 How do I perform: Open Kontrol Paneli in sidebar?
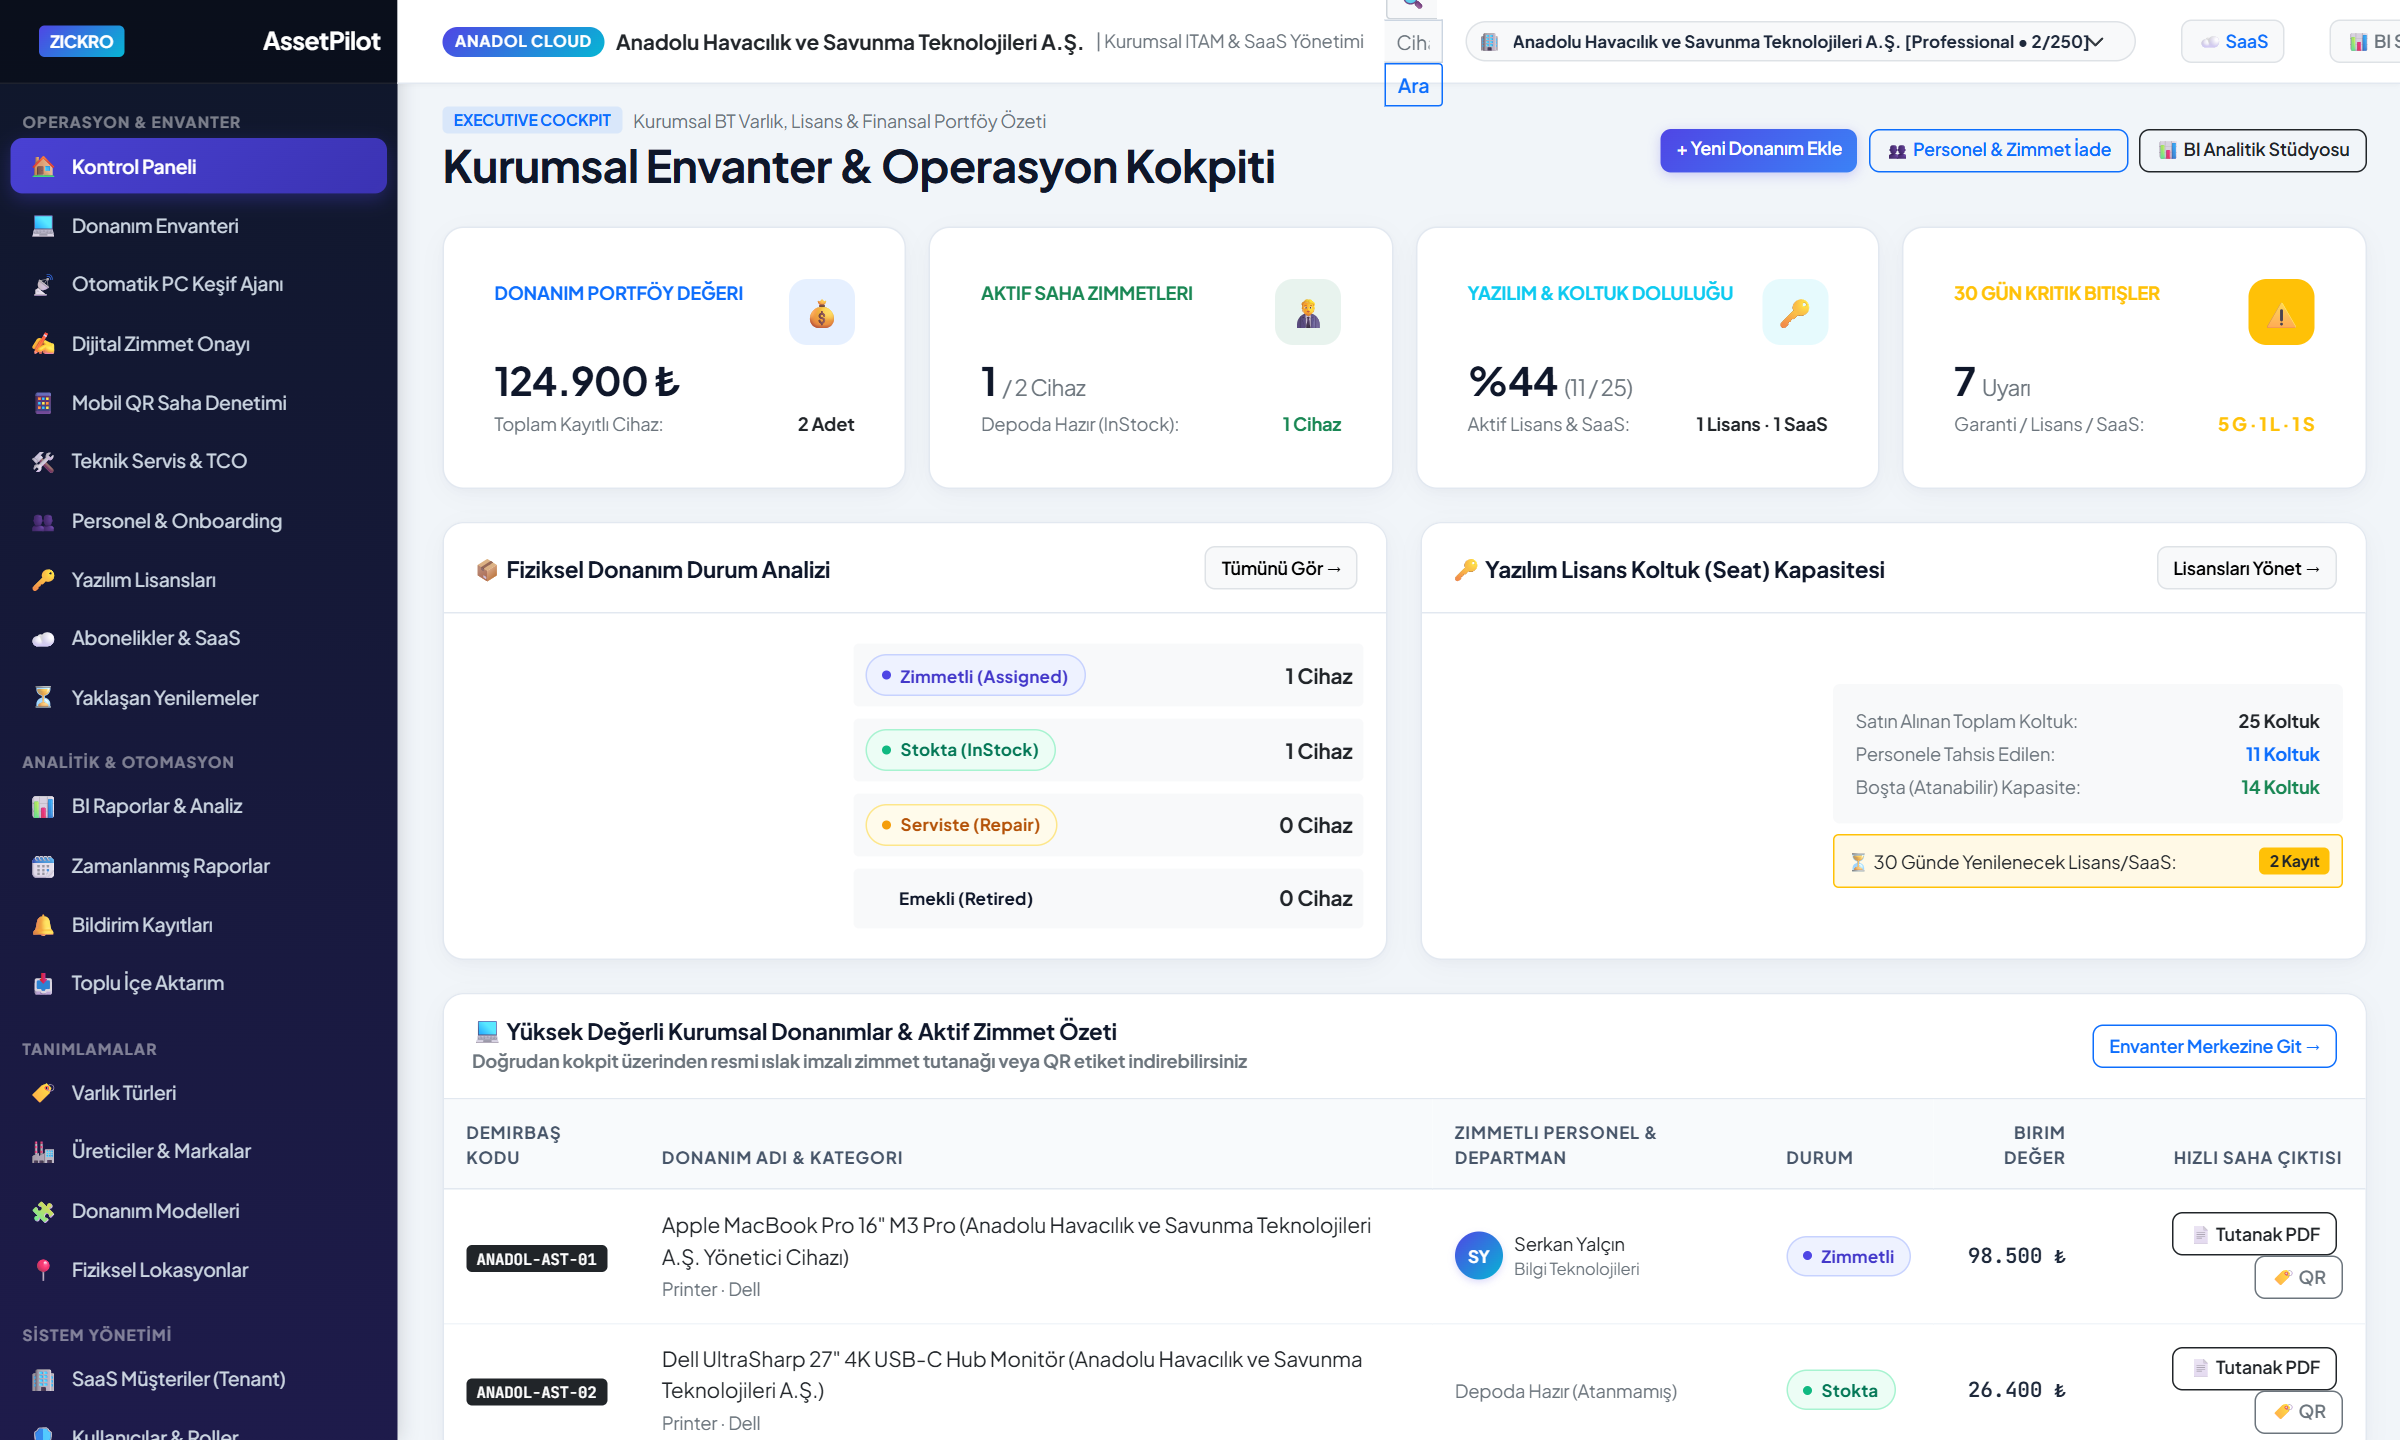click(198, 166)
